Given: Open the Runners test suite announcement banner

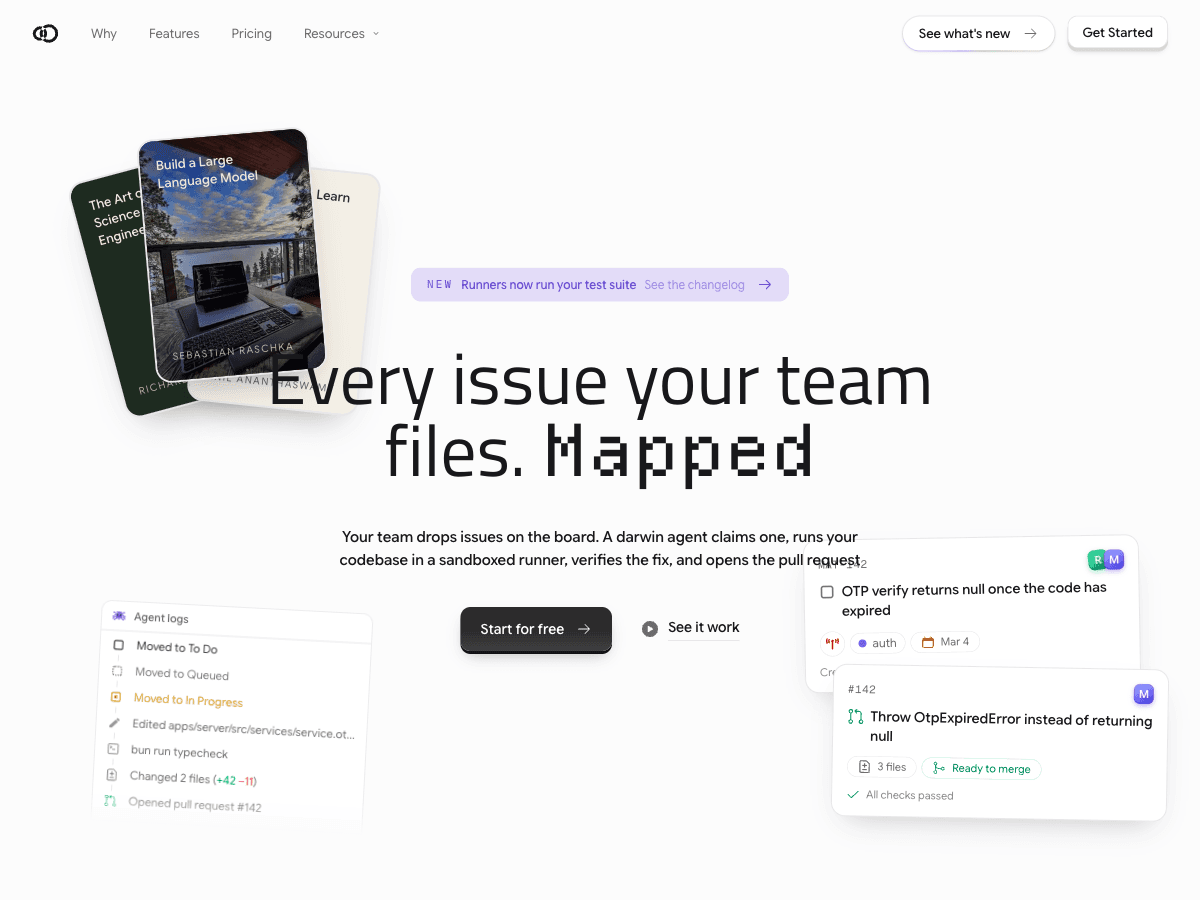Looking at the screenshot, I should click(x=600, y=285).
